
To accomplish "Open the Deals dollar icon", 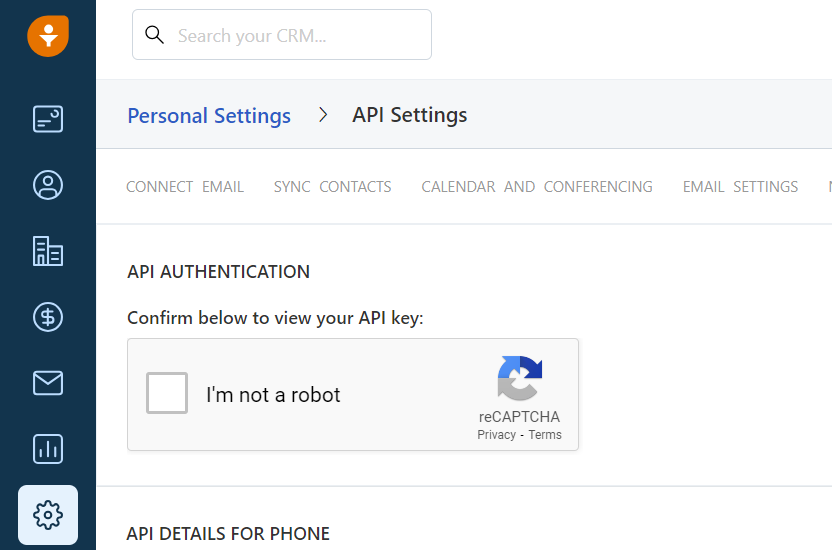I will pyautogui.click(x=48, y=317).
